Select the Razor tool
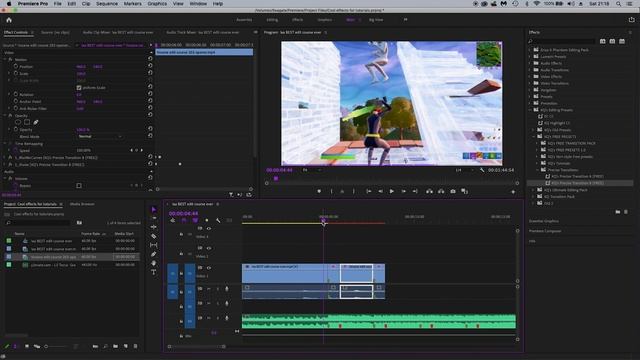Image resolution: width=640 pixels, height=360 pixels. [x=153, y=236]
